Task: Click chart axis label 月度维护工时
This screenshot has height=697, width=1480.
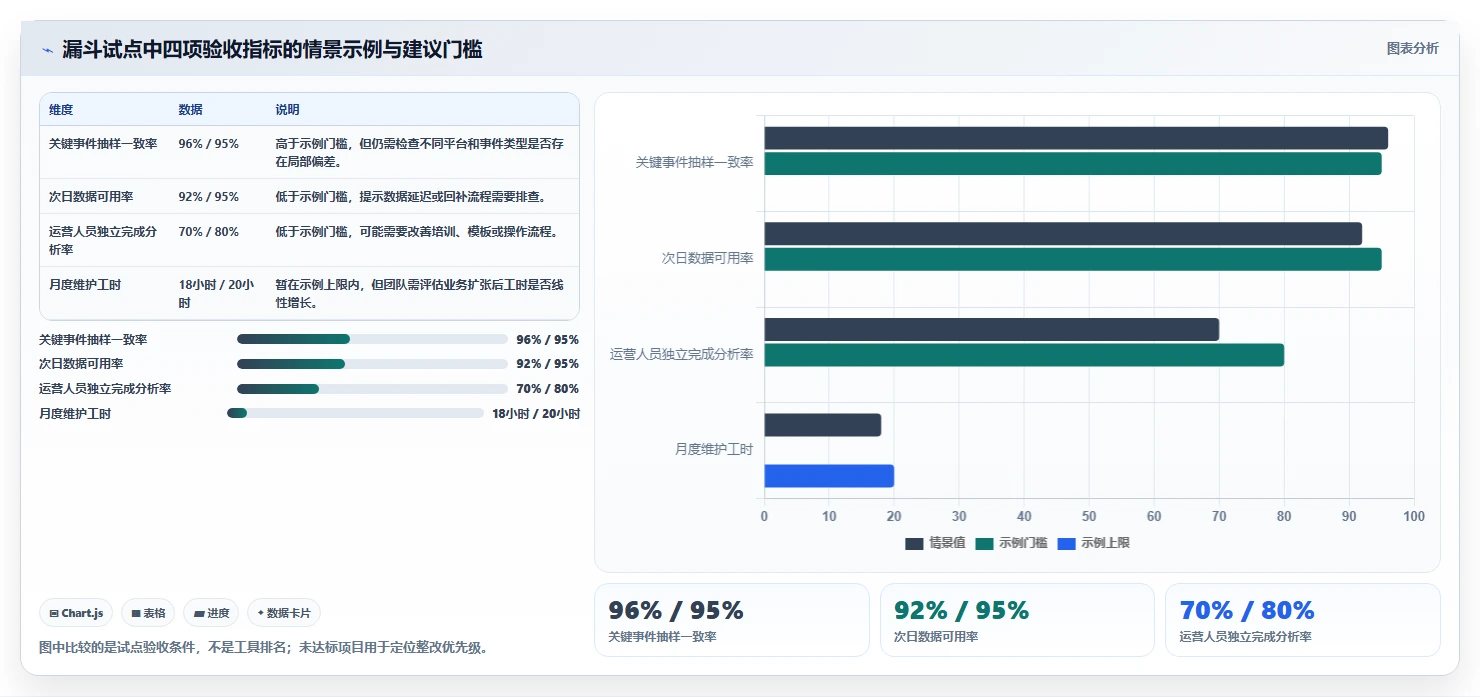Action: click(x=714, y=450)
